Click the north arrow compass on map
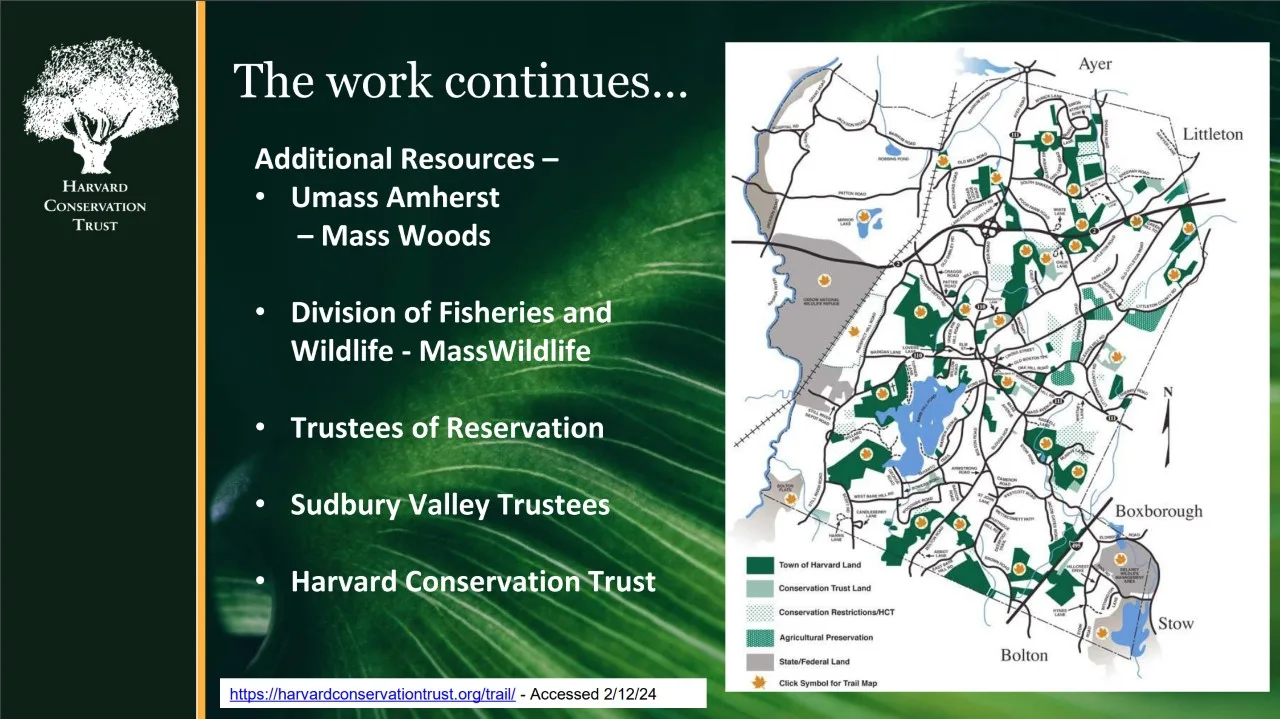 (x=1167, y=425)
